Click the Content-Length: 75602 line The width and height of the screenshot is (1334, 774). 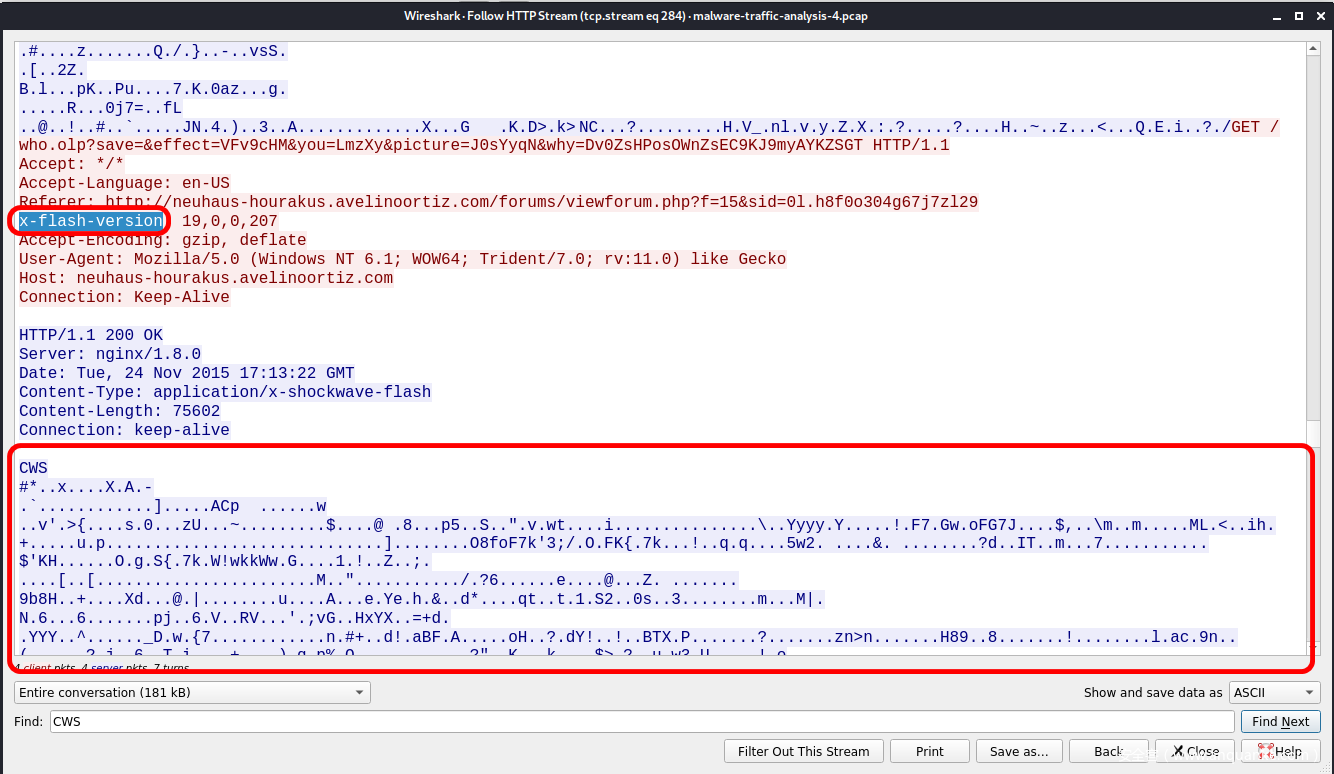click(x=120, y=411)
